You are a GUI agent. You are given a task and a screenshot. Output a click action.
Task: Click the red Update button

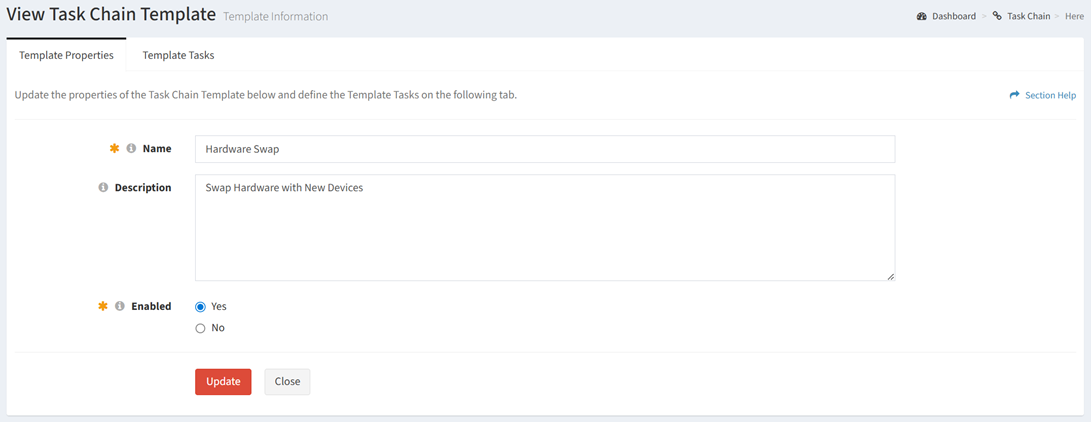[x=223, y=382]
